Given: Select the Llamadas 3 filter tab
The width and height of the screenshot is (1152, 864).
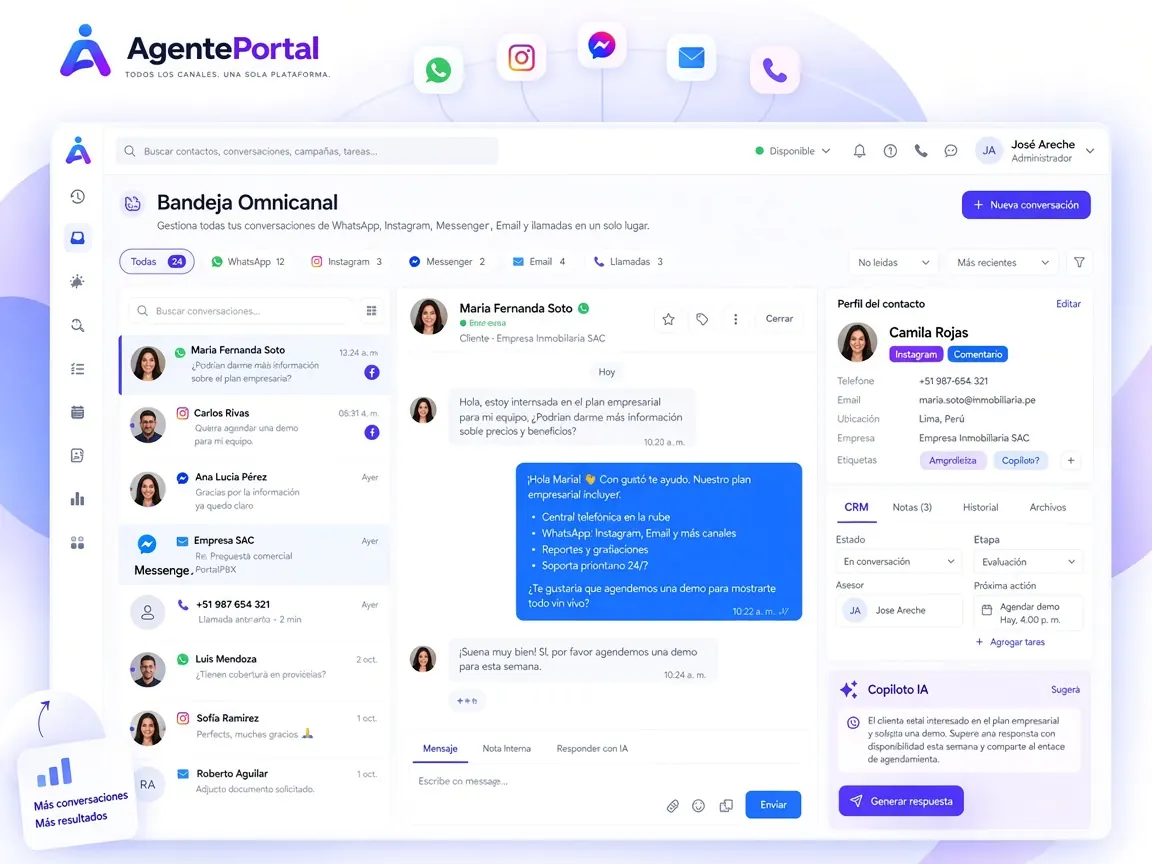Looking at the screenshot, I should tap(628, 262).
